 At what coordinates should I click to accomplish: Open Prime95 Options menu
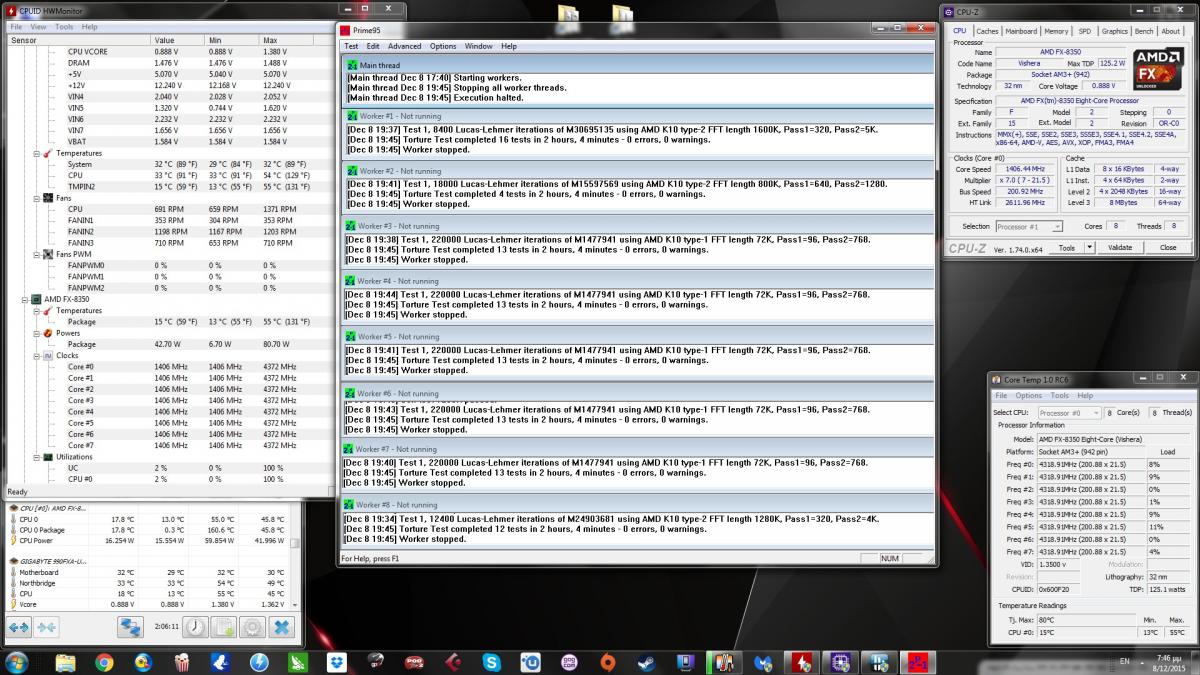tap(443, 46)
